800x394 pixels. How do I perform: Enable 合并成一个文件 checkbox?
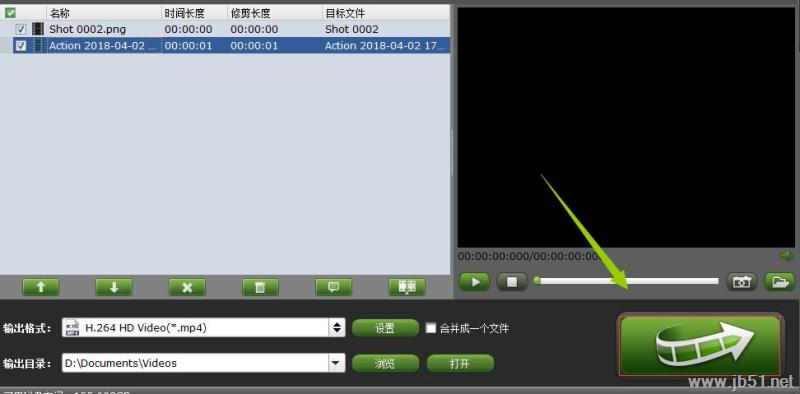[431, 328]
